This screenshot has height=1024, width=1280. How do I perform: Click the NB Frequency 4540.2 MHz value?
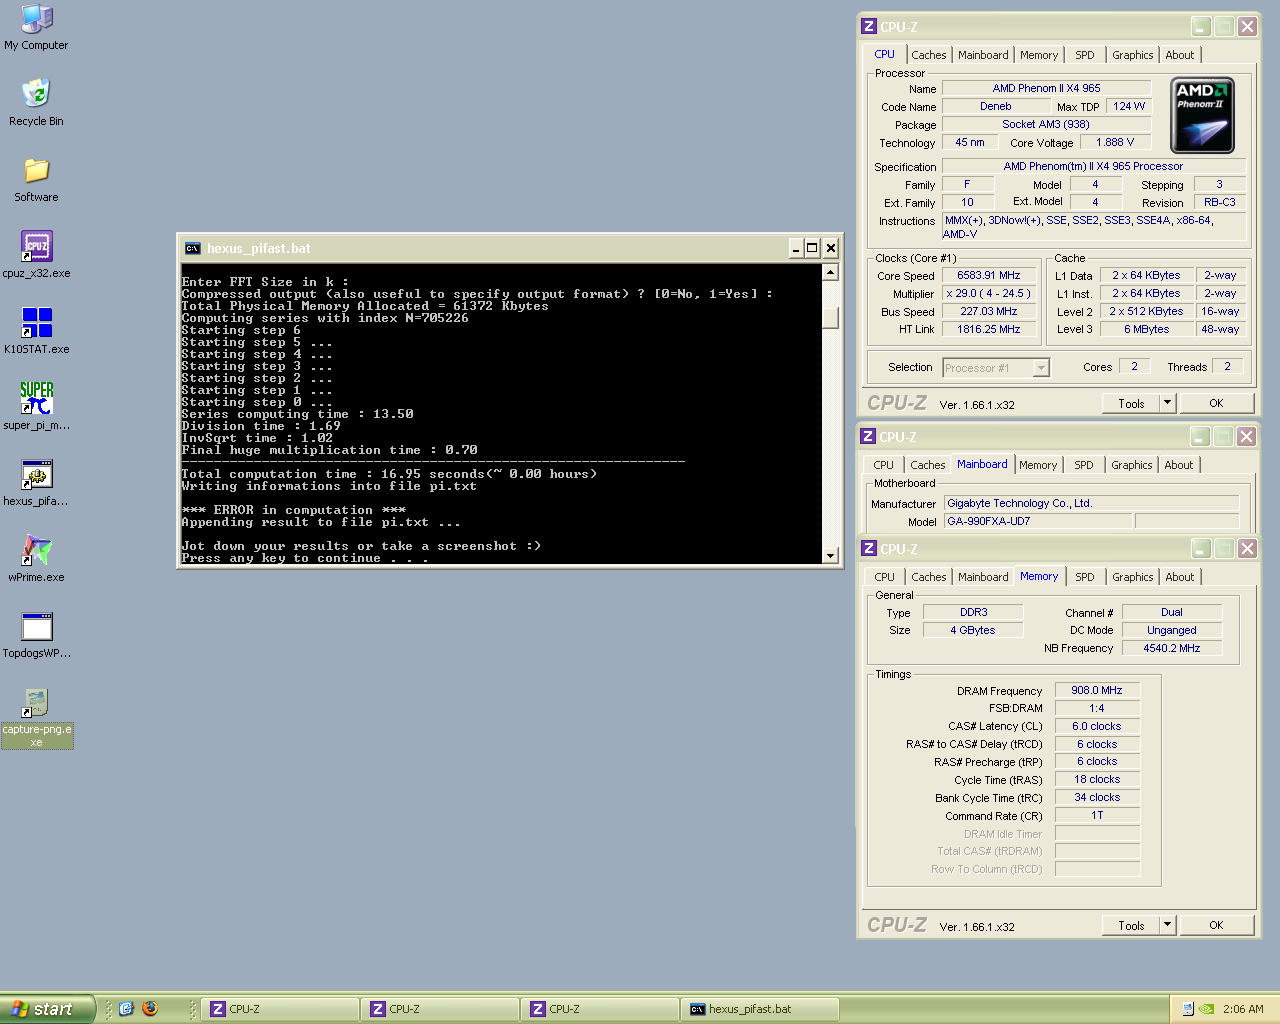1171,649
